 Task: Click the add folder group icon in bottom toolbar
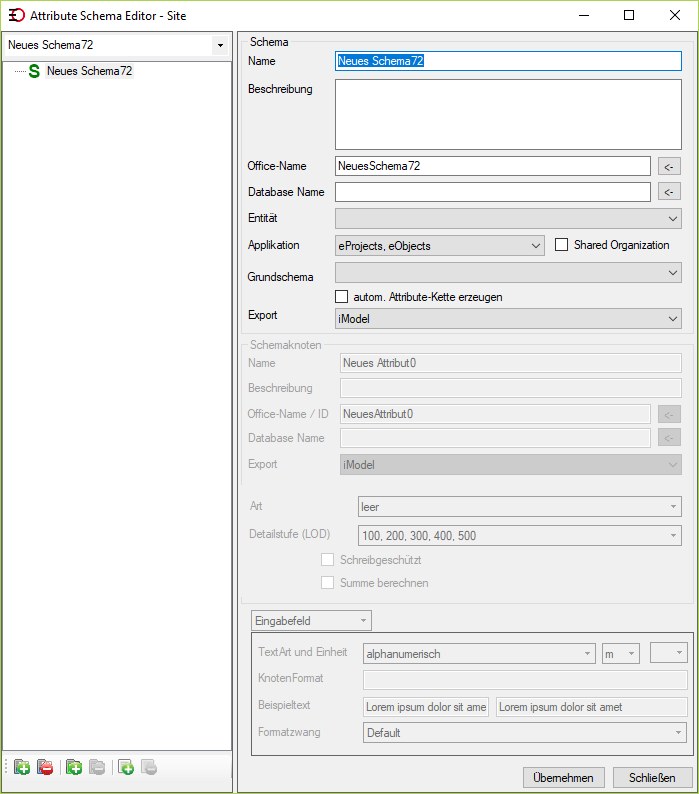pyautogui.click(x=74, y=768)
